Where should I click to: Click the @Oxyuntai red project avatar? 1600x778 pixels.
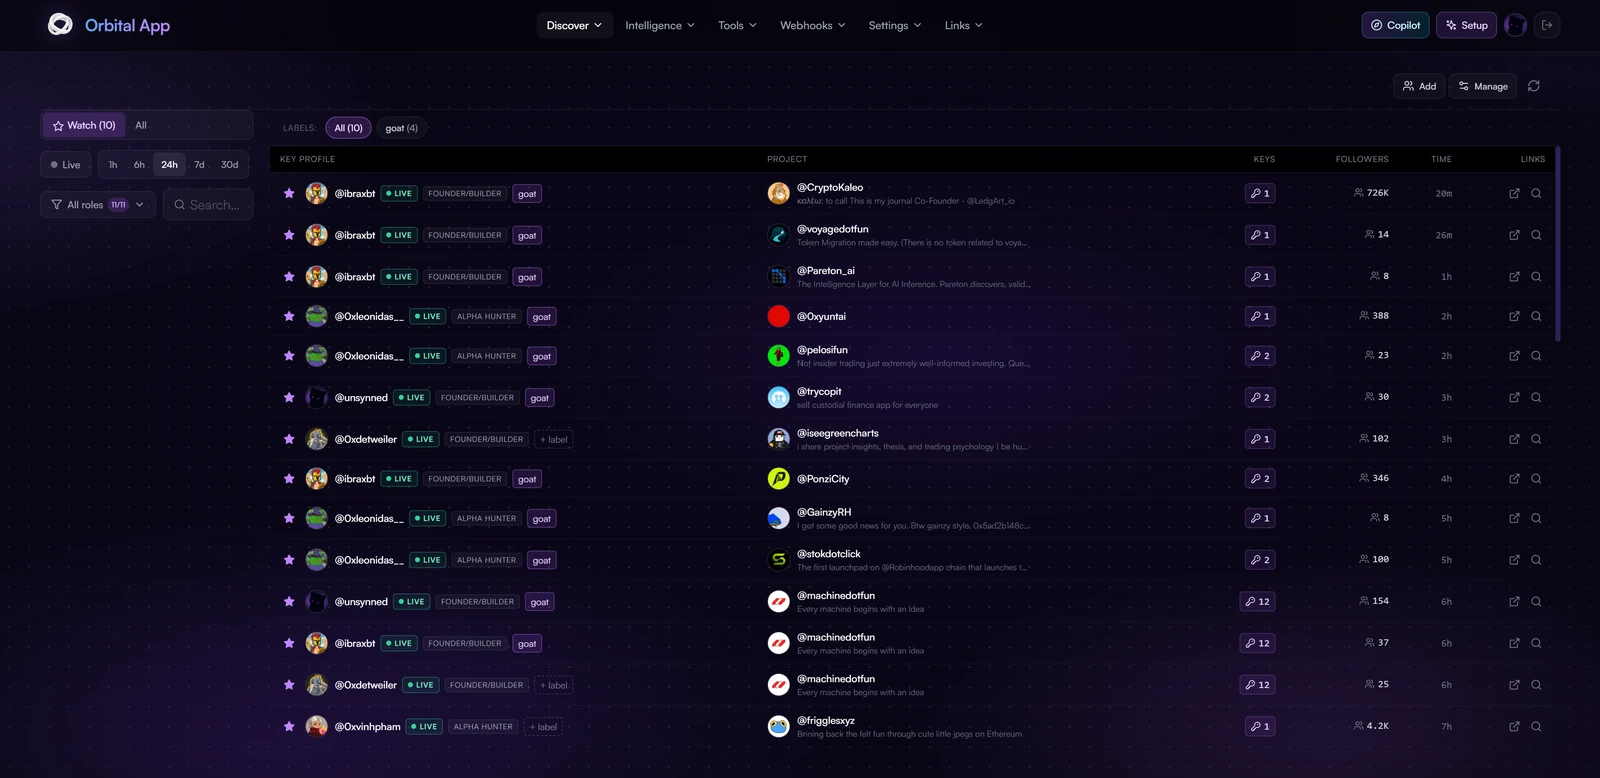(x=778, y=316)
